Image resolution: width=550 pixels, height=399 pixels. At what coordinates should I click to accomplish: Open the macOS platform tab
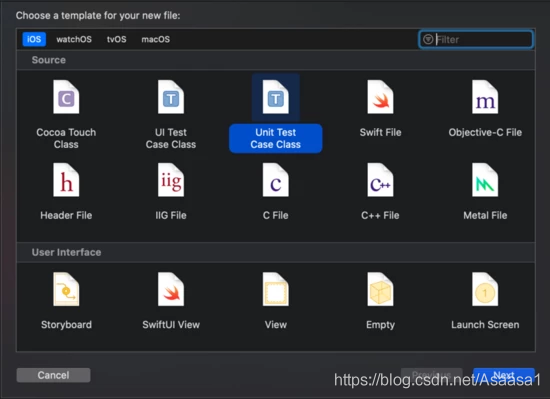click(x=156, y=39)
